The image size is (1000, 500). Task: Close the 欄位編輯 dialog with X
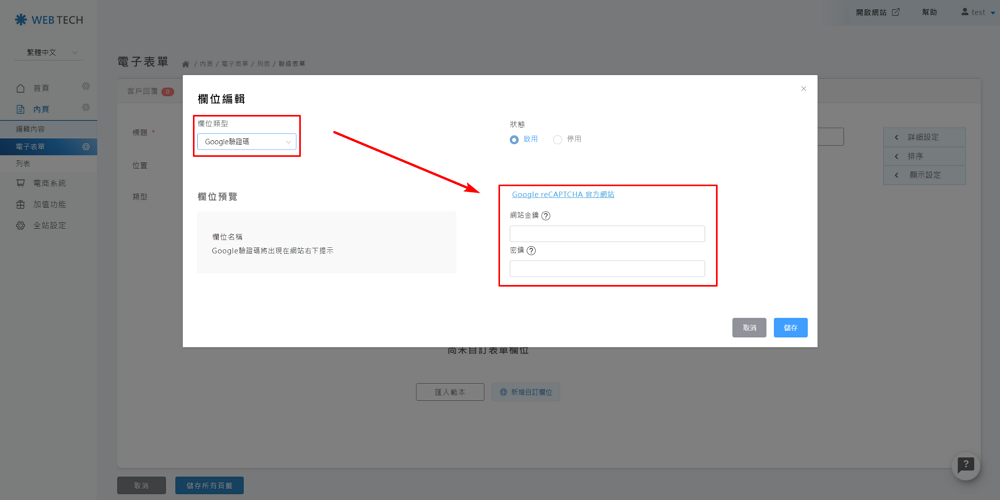pos(803,89)
